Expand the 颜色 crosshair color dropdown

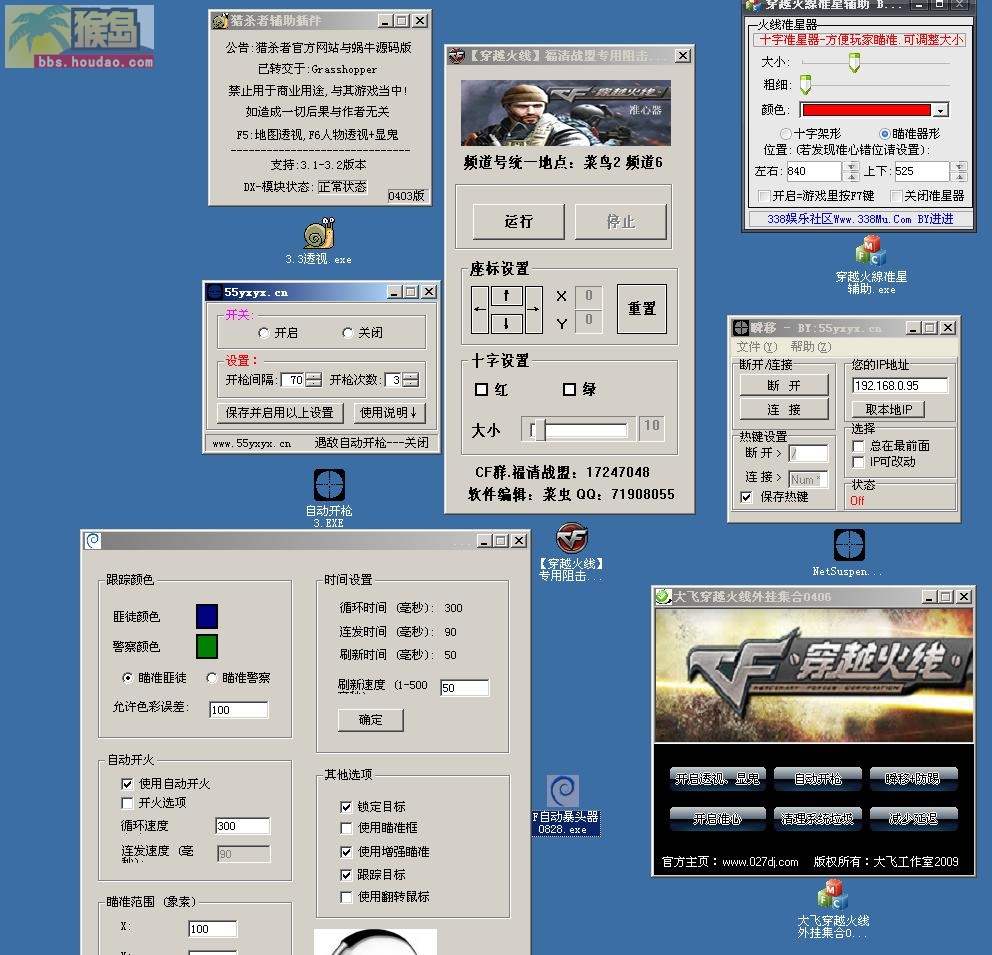pos(941,110)
